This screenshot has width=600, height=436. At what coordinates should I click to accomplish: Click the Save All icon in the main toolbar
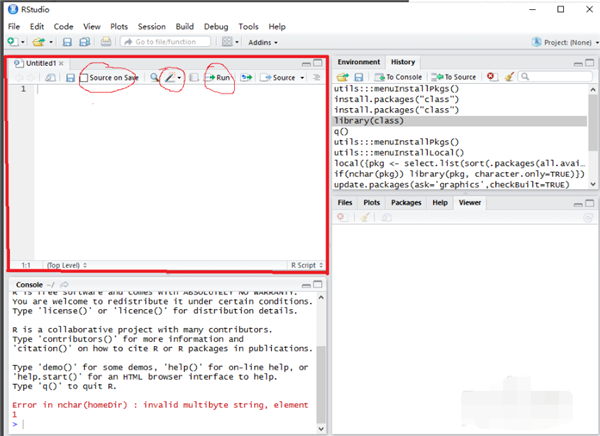[x=85, y=42]
